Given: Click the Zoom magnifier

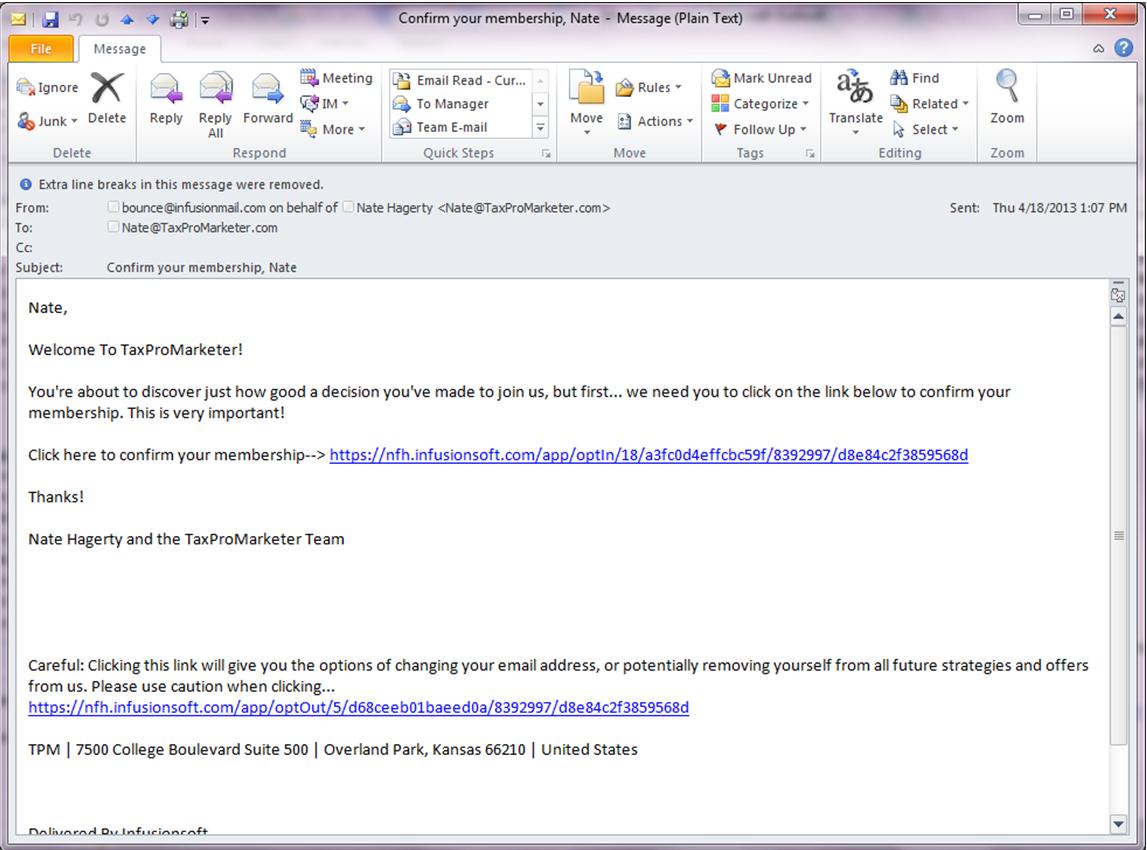Looking at the screenshot, I should 1007,98.
